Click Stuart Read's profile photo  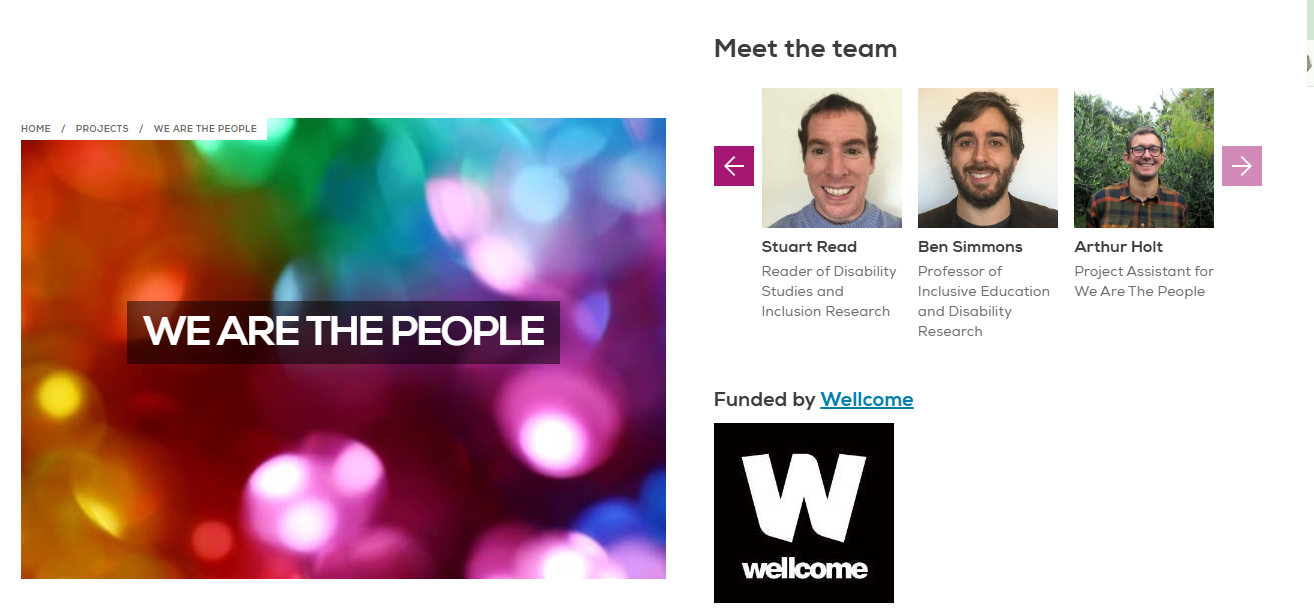click(x=831, y=158)
